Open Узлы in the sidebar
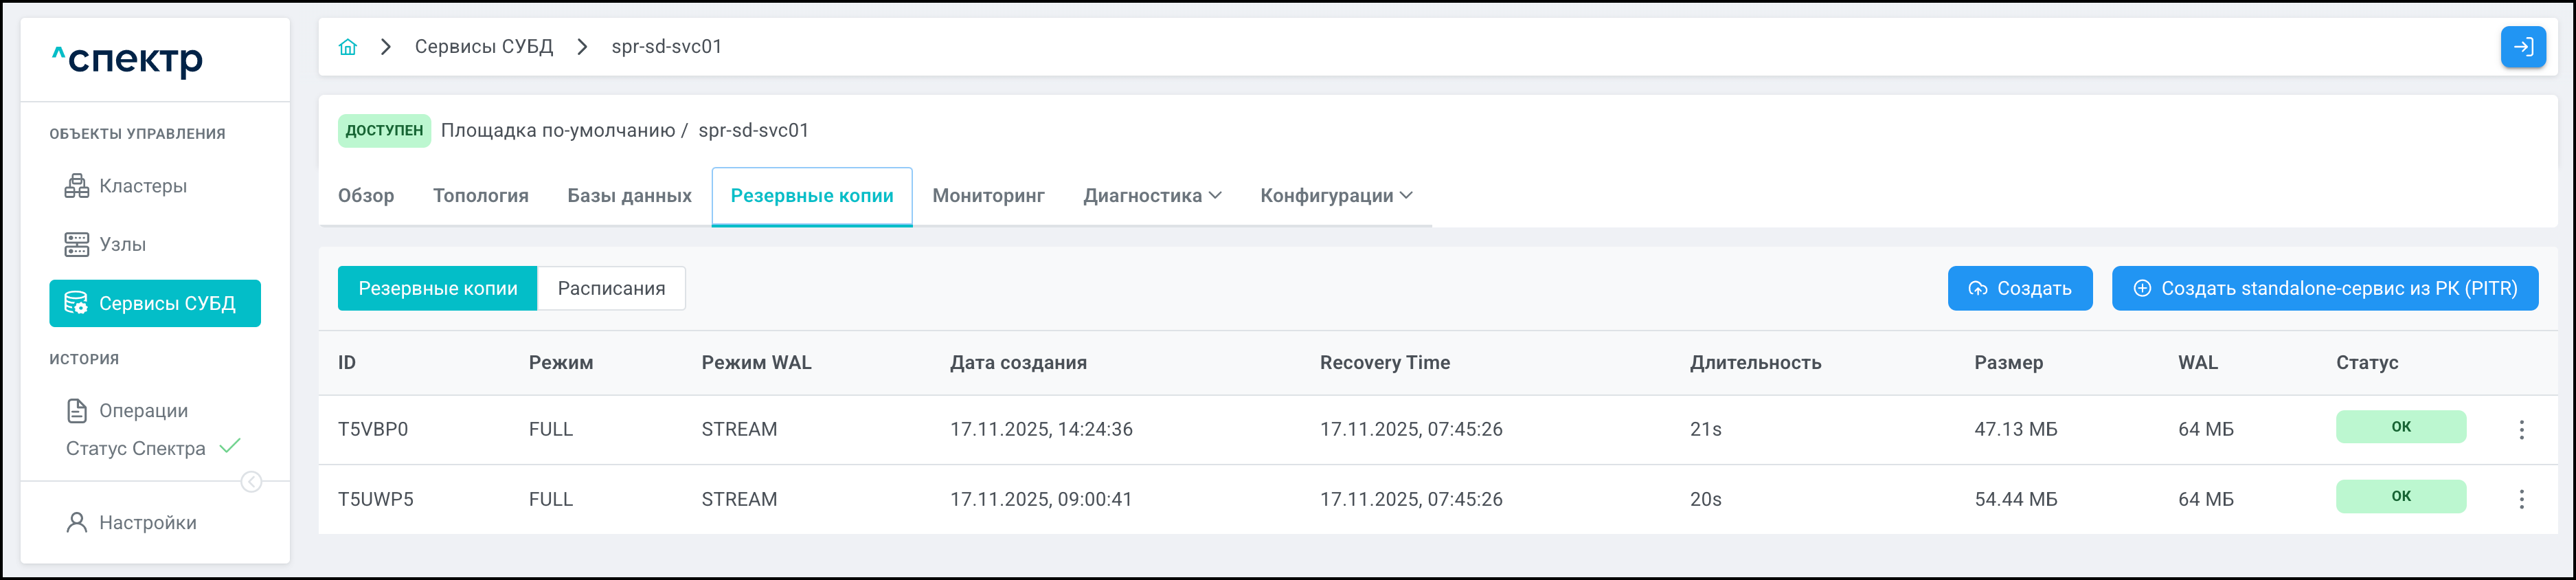This screenshot has width=2576, height=580. 122,244
